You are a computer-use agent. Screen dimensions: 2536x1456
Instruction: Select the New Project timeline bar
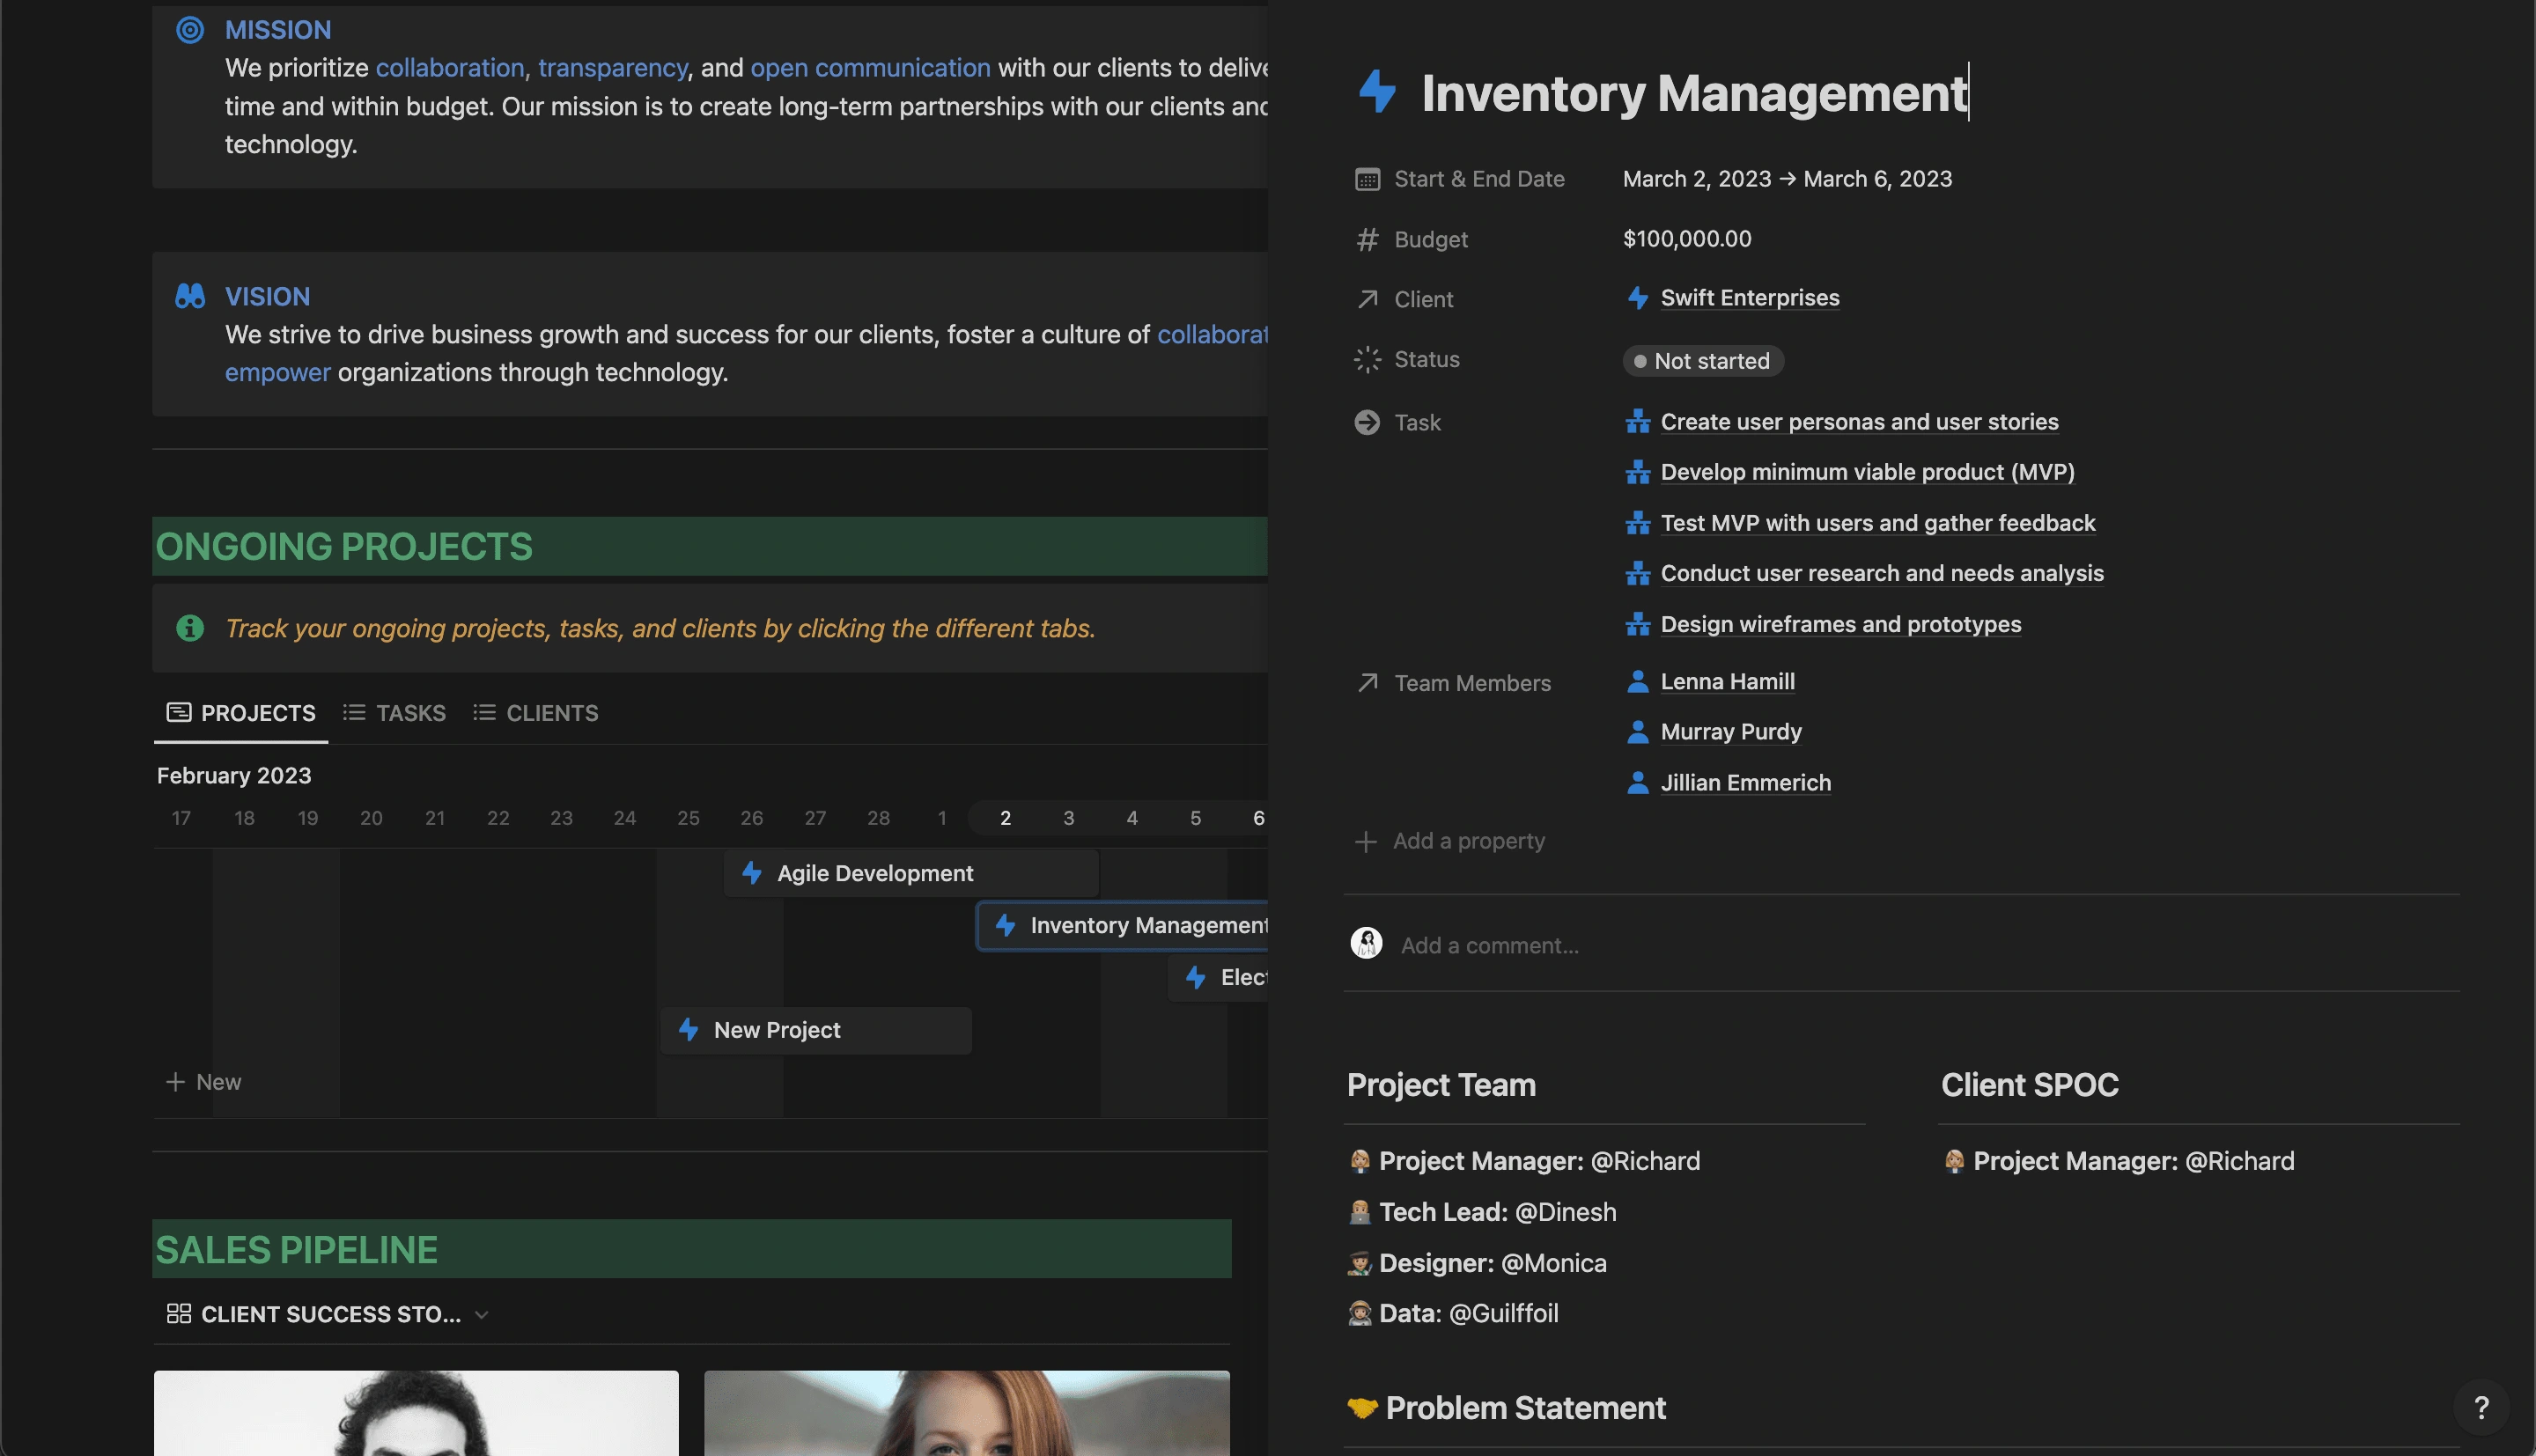[816, 1030]
